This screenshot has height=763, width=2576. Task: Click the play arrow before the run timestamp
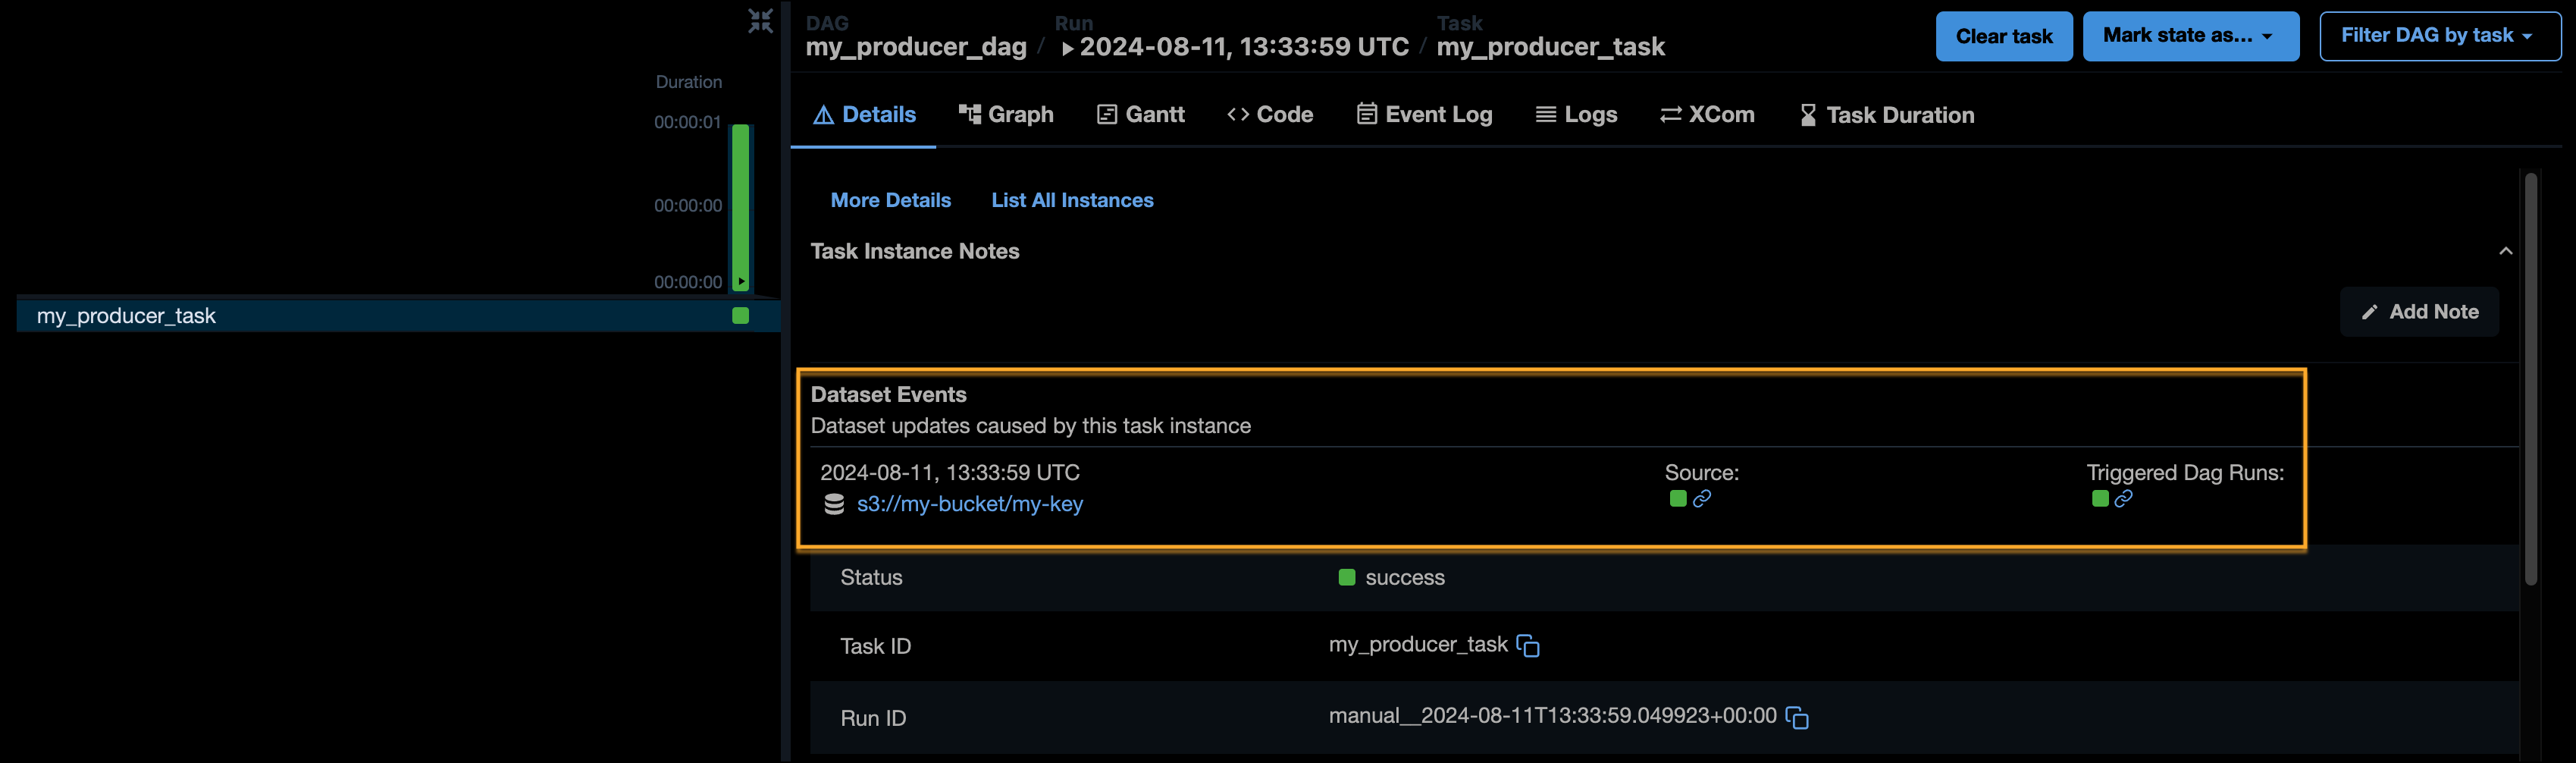pos(1069,46)
